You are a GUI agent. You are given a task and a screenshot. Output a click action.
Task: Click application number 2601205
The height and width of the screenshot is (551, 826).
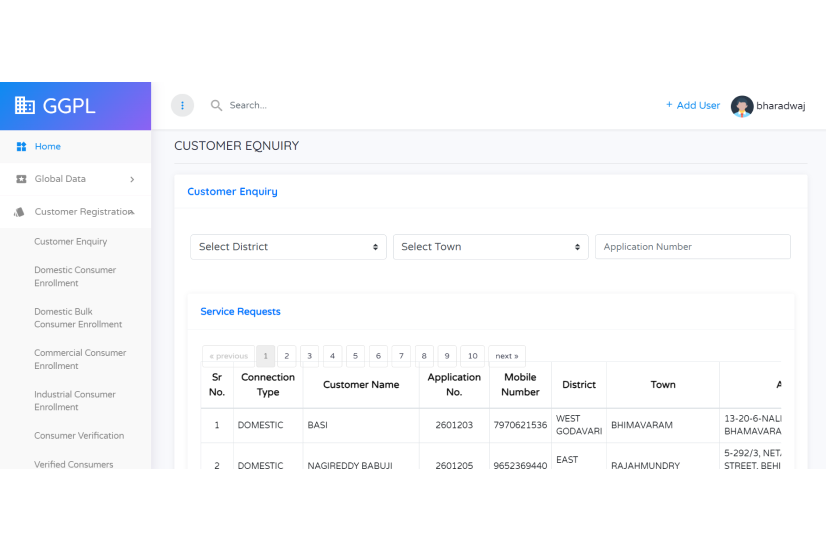pos(454,465)
